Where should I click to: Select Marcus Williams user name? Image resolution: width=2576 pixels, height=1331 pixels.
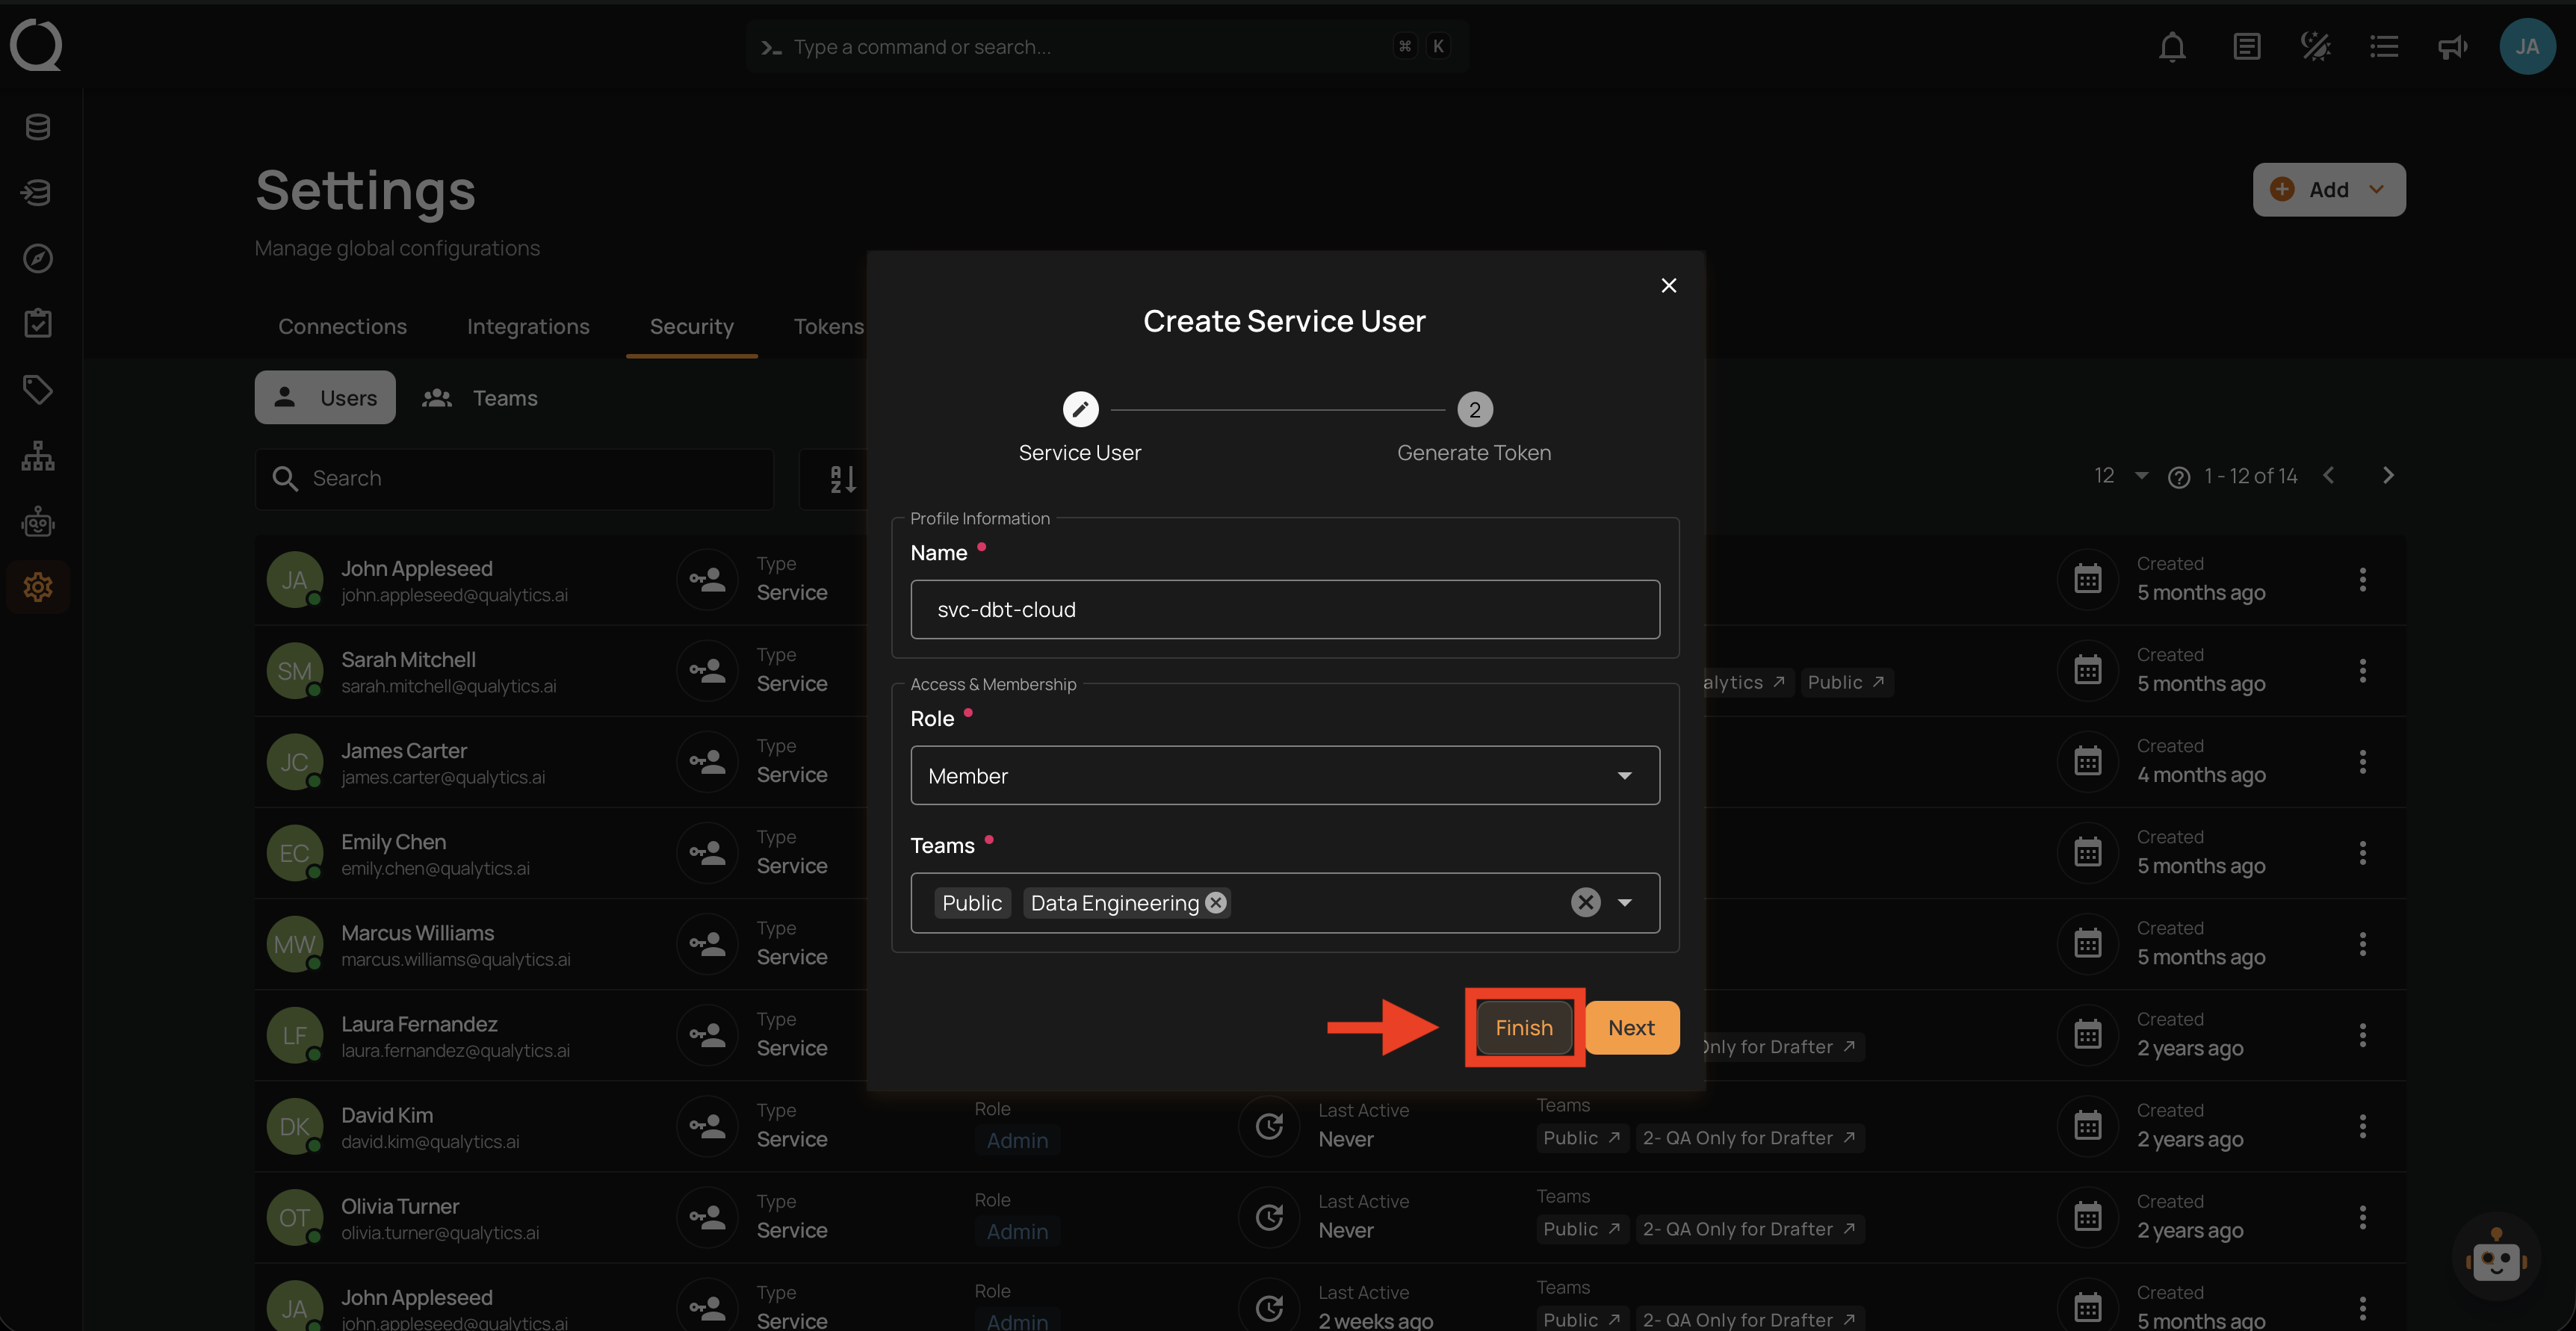[x=417, y=933]
